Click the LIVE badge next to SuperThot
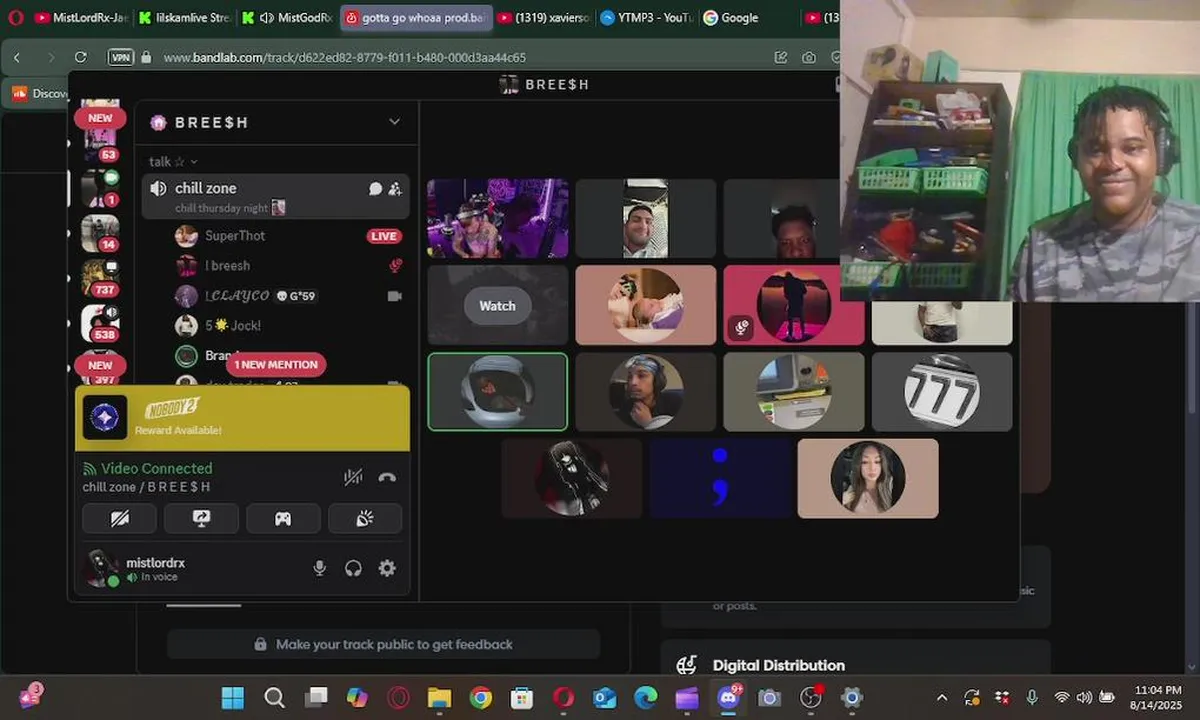 coord(384,236)
